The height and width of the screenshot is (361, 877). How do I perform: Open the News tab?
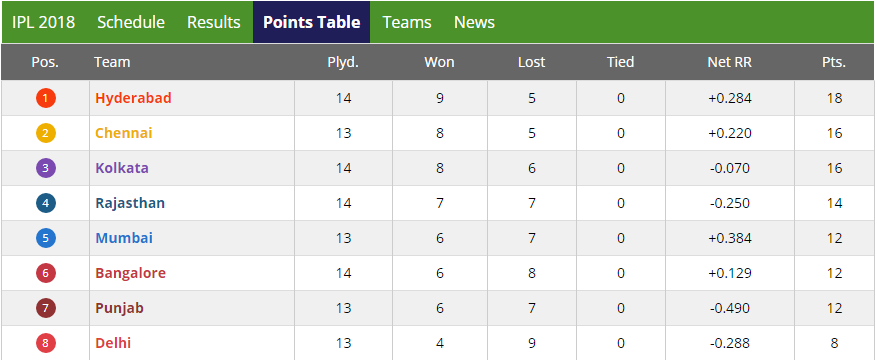[x=474, y=22]
